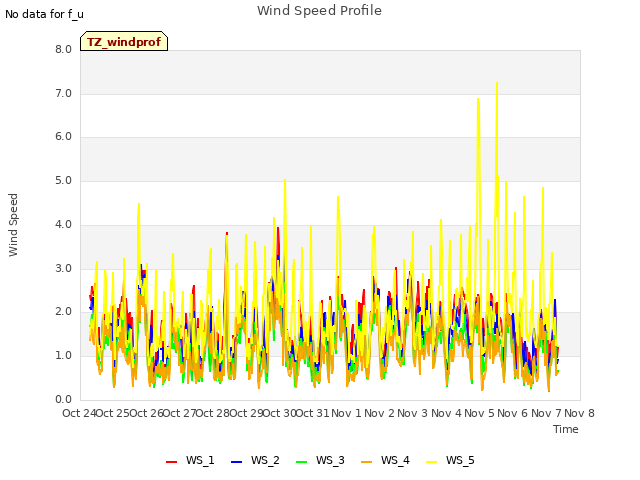Toggle WS_4 series in the legend
640x480 pixels.
tap(385, 460)
